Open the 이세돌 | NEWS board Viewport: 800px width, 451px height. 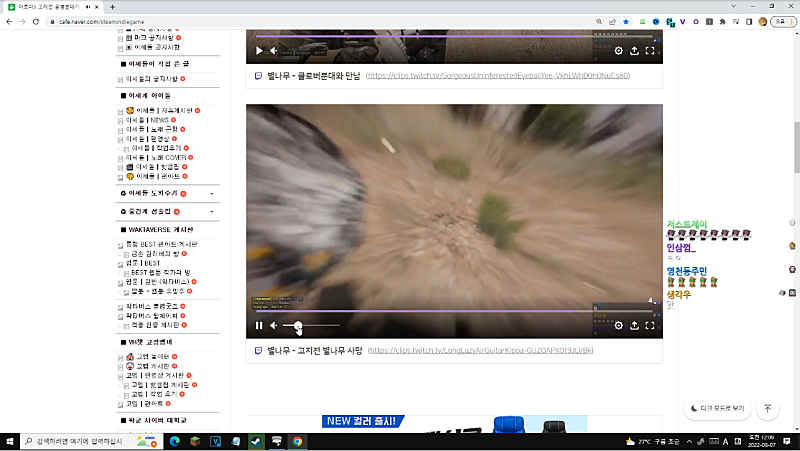[147, 120]
